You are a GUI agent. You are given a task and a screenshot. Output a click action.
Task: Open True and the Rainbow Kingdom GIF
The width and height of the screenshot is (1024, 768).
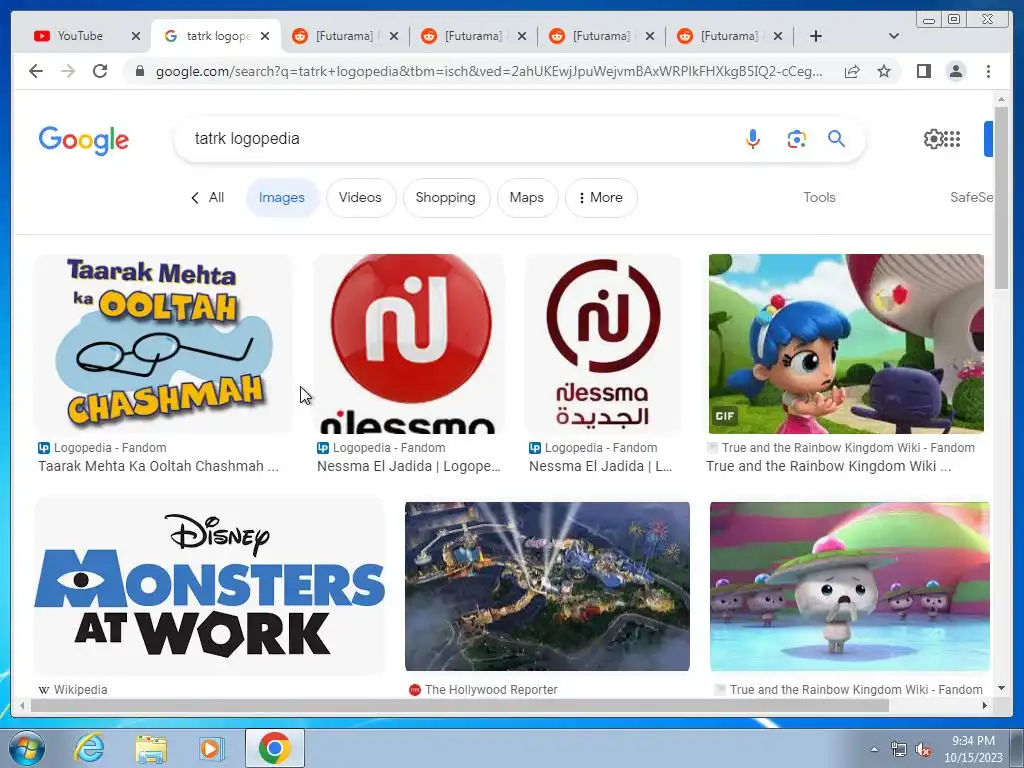846,344
